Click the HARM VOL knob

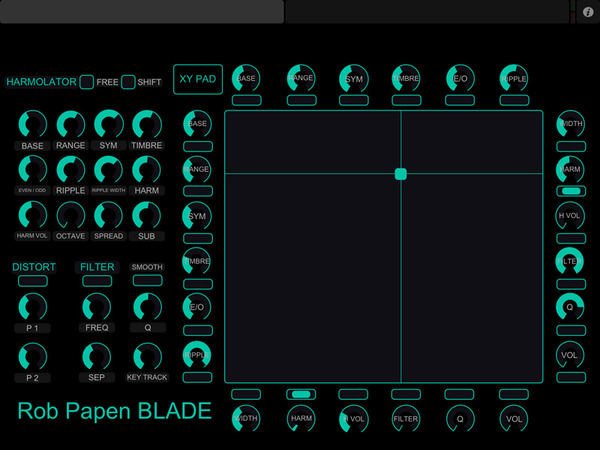pyautogui.click(x=33, y=215)
